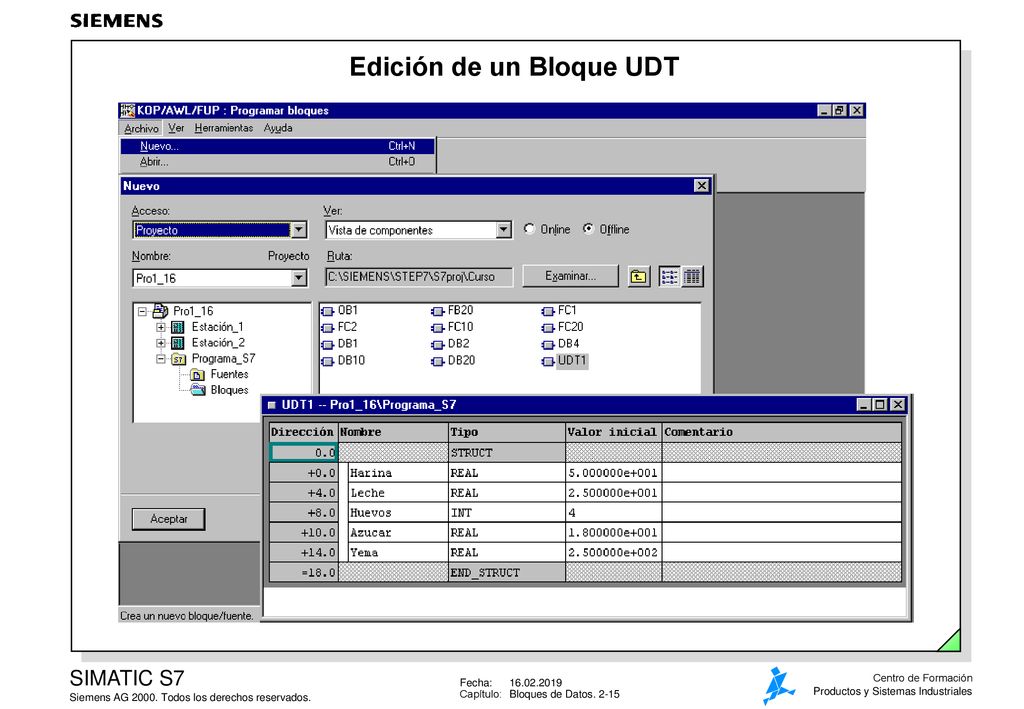The image size is (1024, 709).
Task: Select block DB4 icon
Action: point(548,345)
